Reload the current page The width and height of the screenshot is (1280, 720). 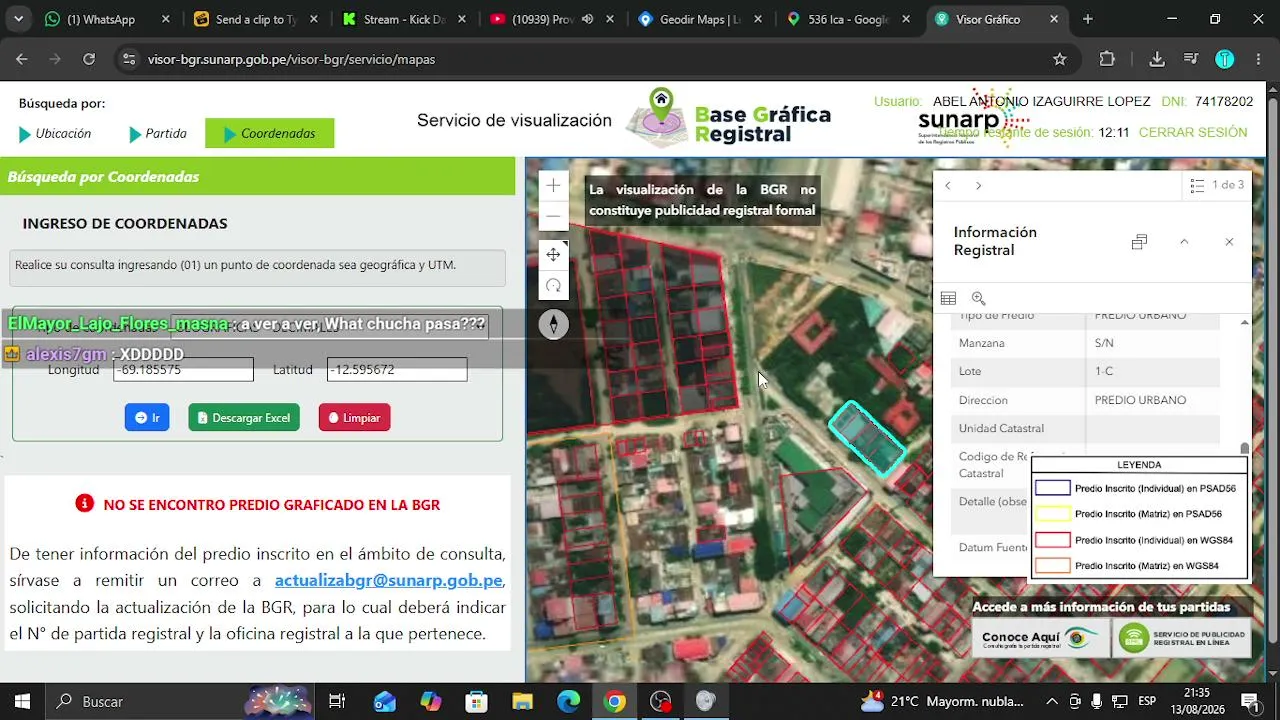(x=89, y=59)
